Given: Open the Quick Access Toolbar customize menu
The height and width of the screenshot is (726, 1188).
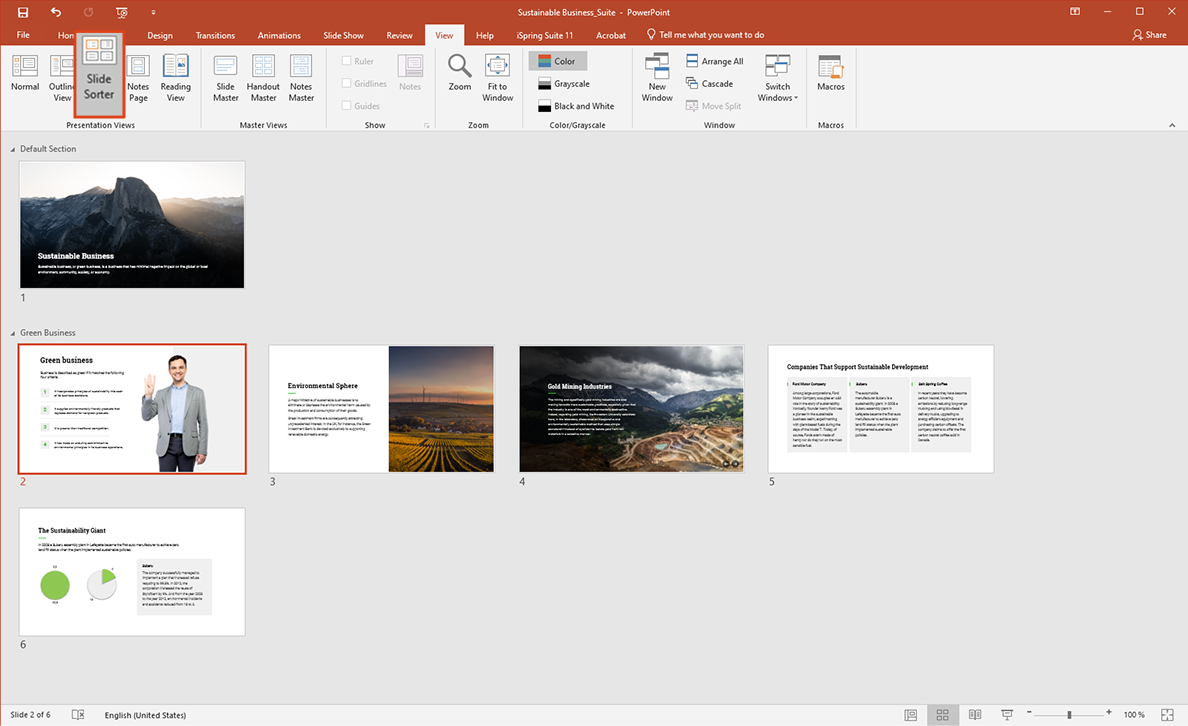Looking at the screenshot, I should coord(154,12).
